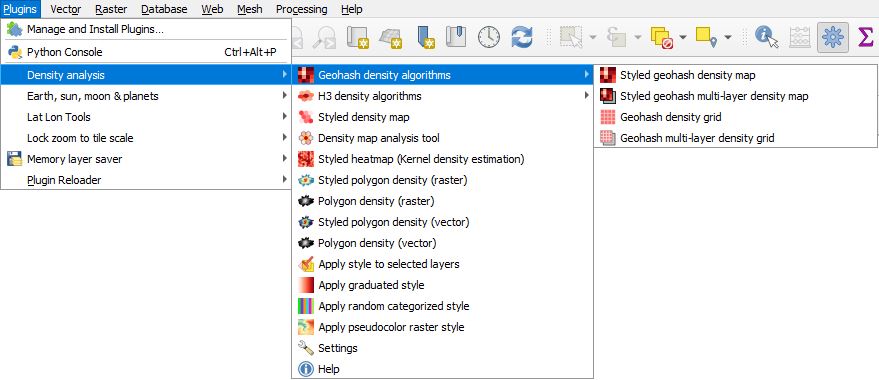Click the H3 density algorithms hexagon icon

(x=306, y=96)
